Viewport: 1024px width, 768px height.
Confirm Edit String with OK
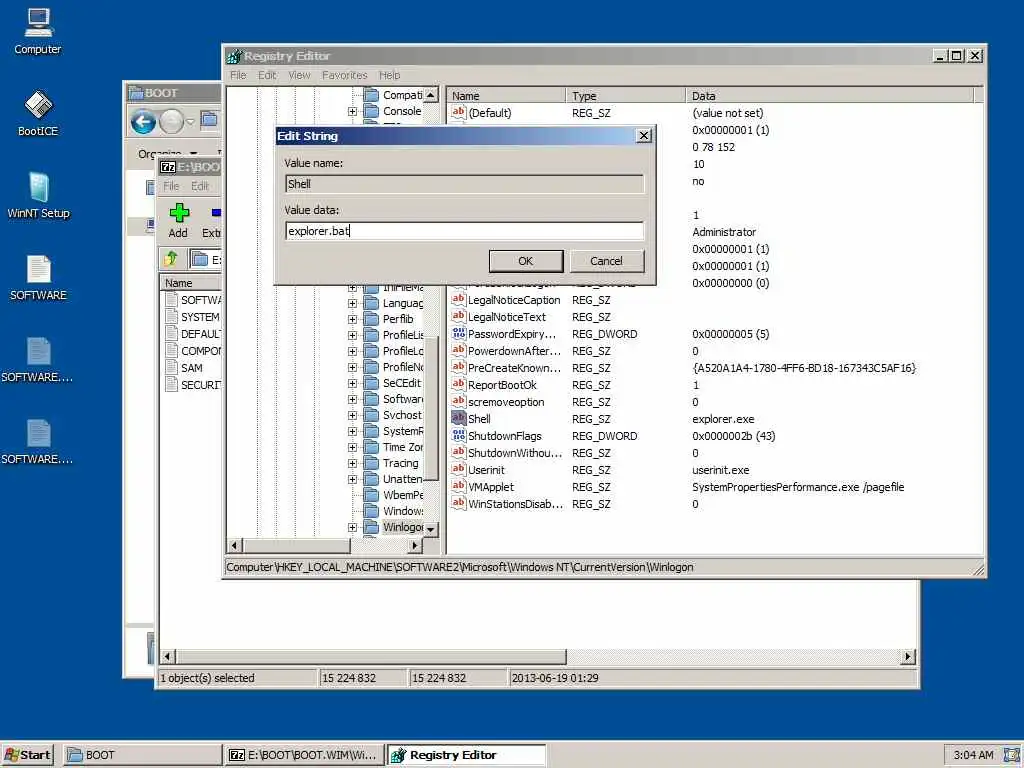526,261
